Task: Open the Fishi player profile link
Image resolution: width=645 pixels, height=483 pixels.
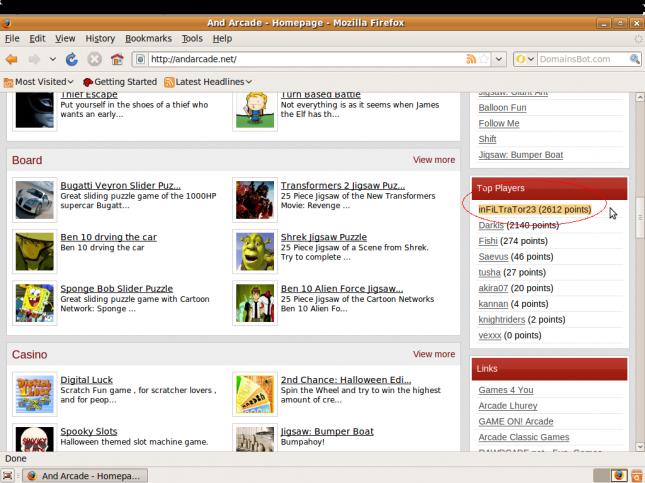Action: [488, 241]
